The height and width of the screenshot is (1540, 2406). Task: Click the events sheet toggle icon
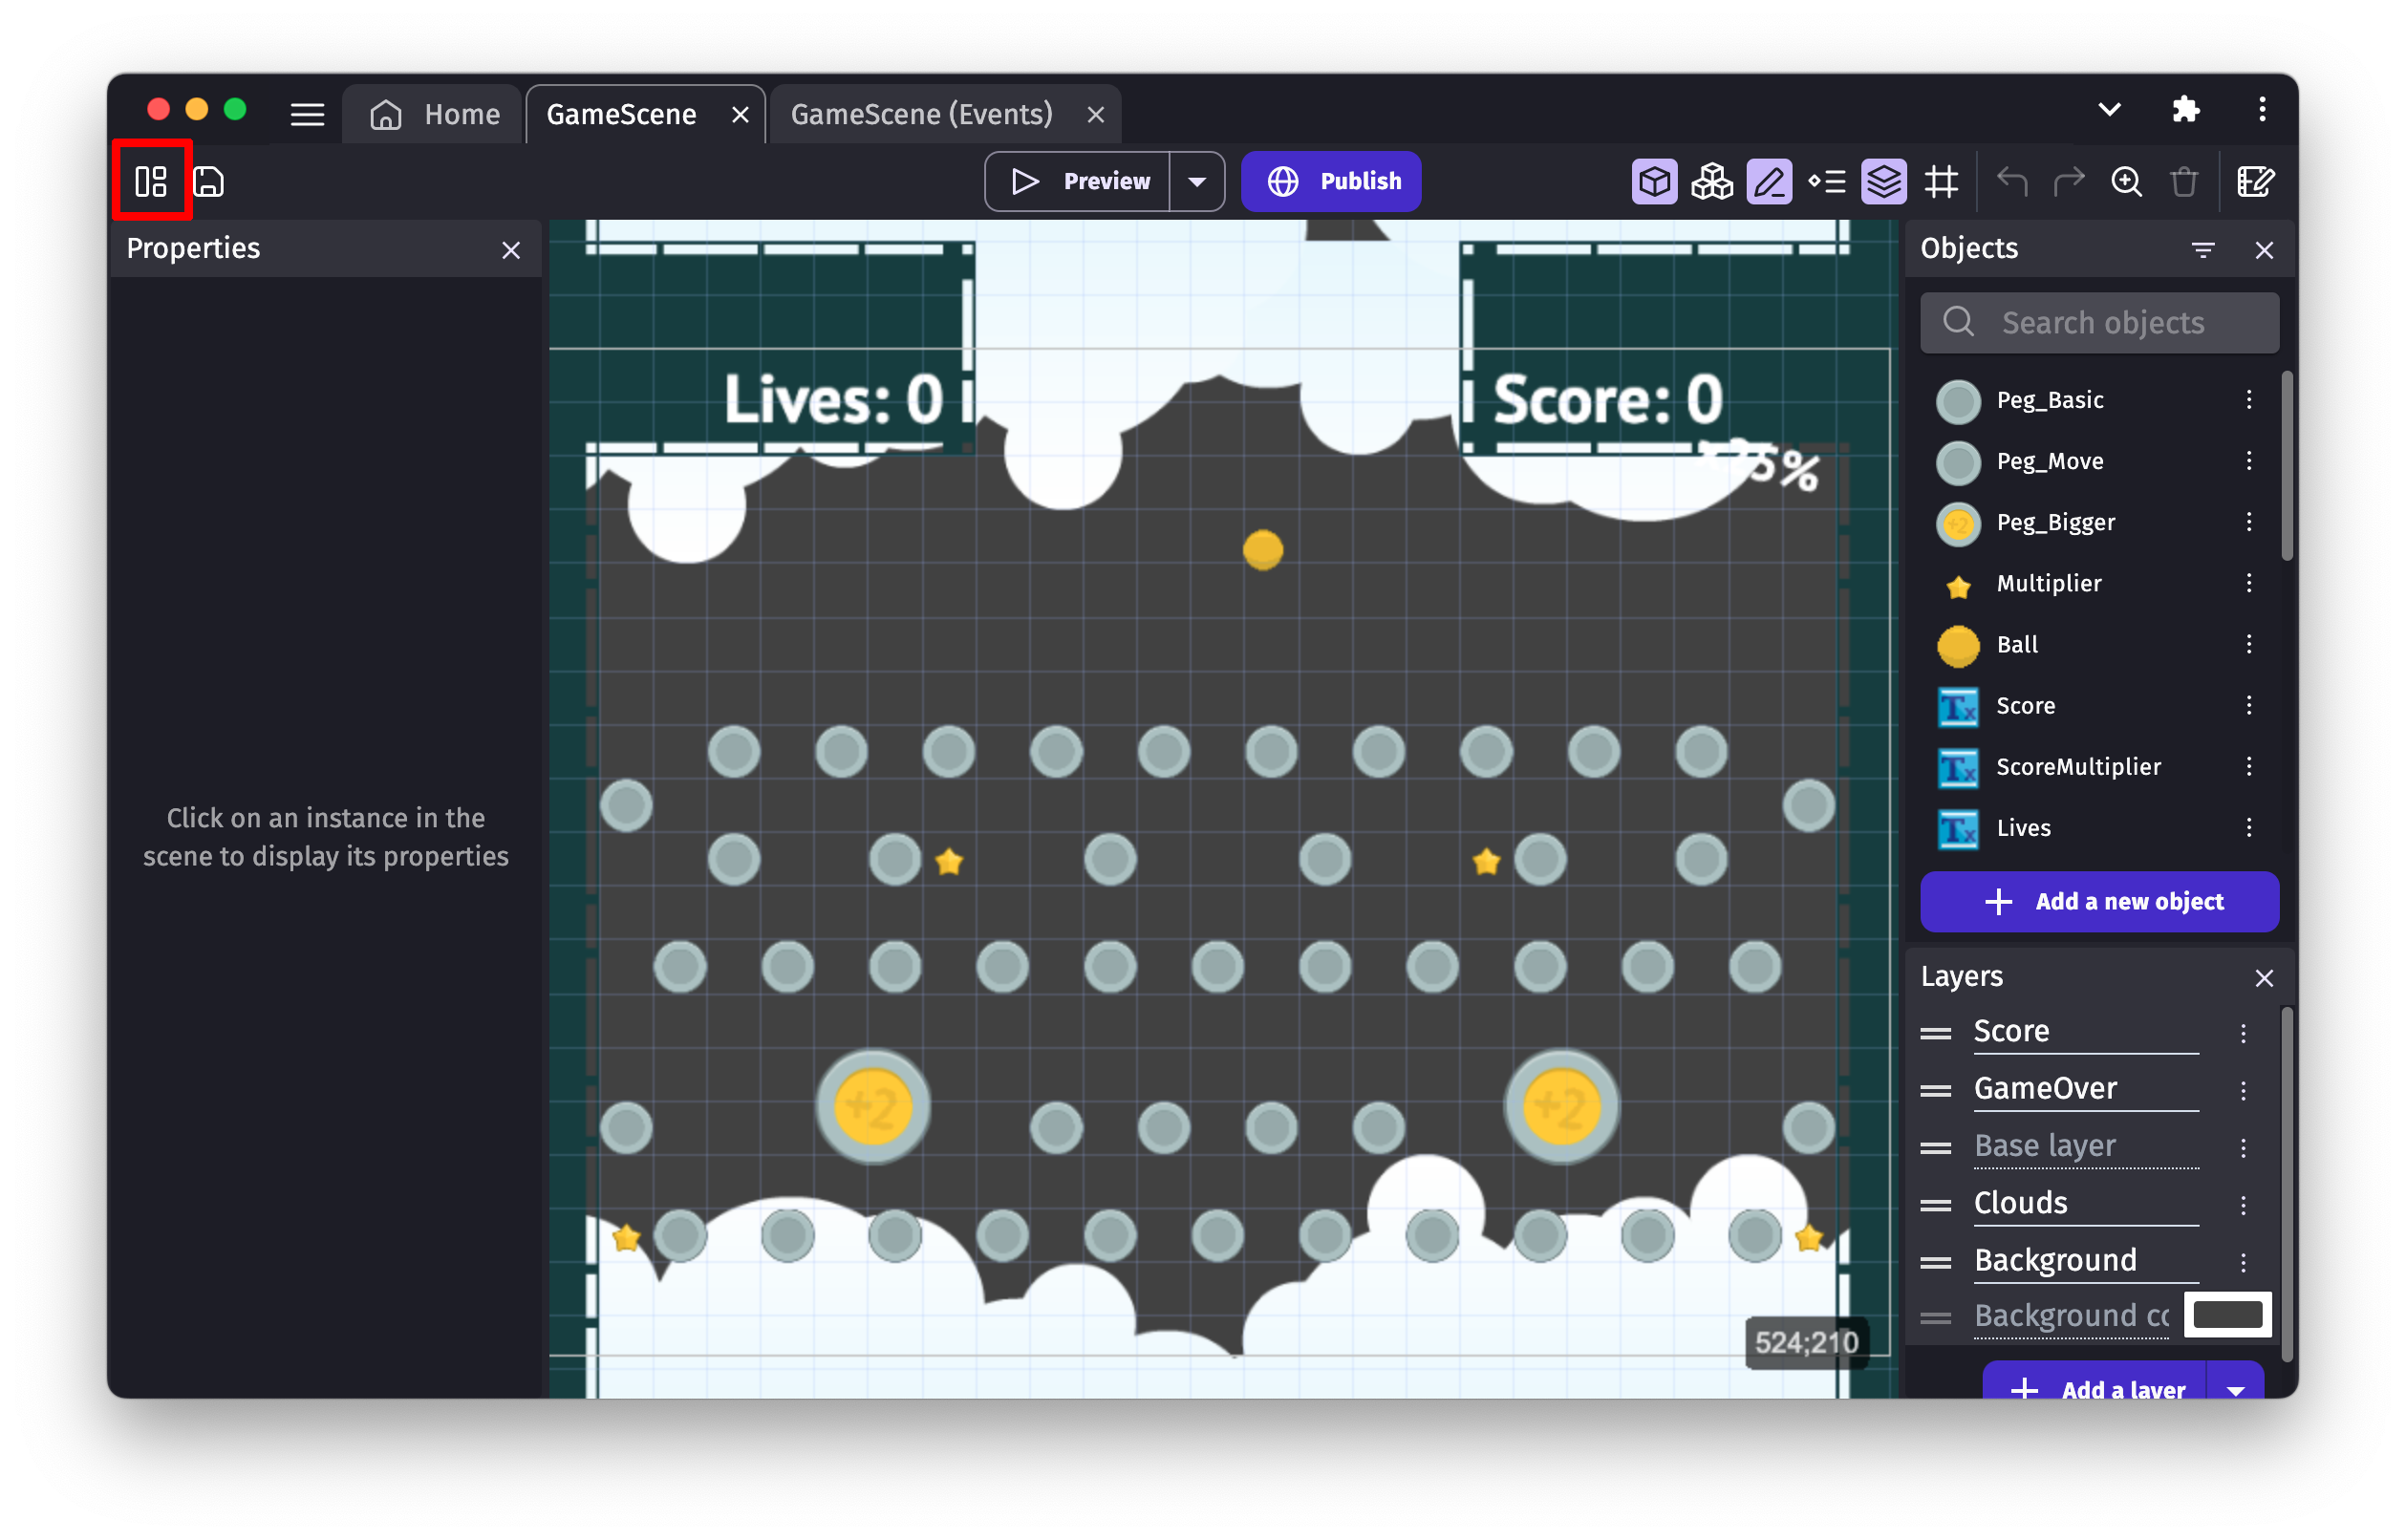click(x=151, y=182)
